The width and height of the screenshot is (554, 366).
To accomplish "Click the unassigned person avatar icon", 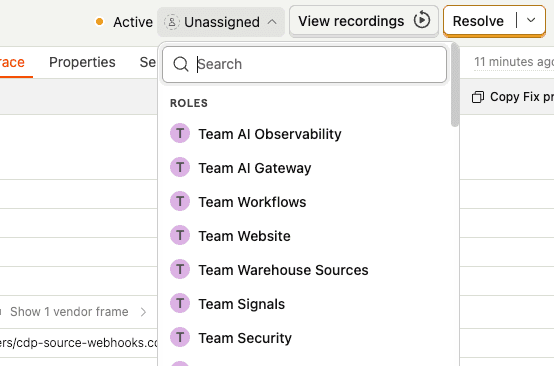I will point(172,22).
